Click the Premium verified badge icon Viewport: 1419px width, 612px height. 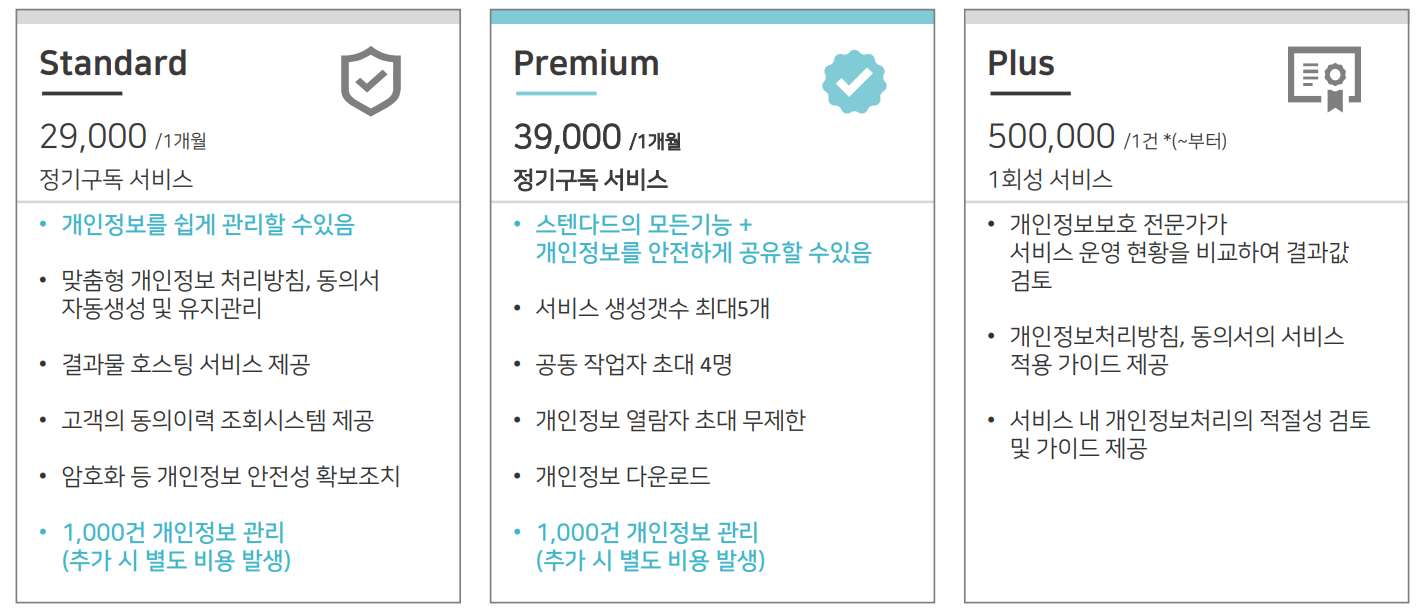point(854,82)
